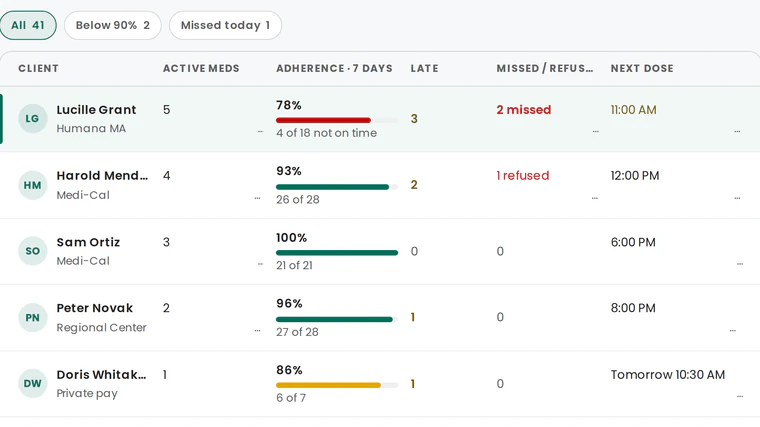Open the Missed today filter
Screen dimensions: 760x427
(x=225, y=25)
